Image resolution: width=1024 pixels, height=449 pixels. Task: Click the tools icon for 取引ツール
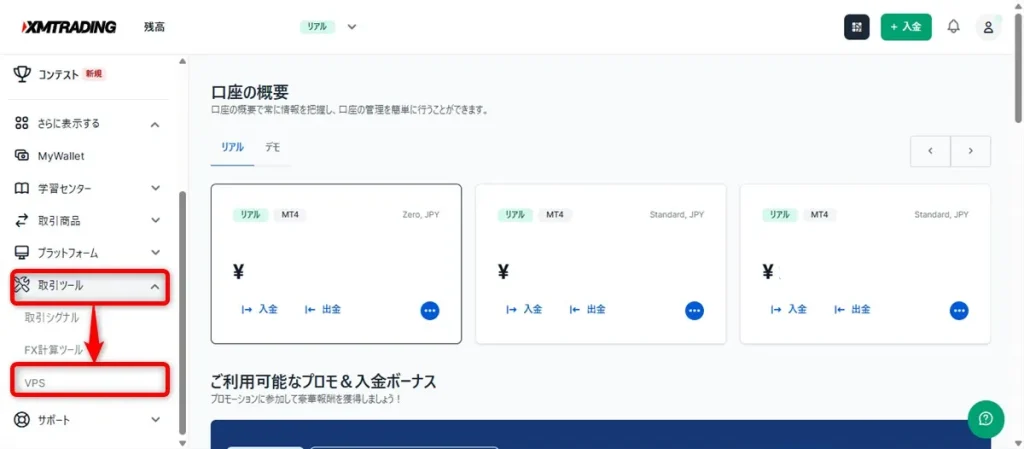pos(22,285)
